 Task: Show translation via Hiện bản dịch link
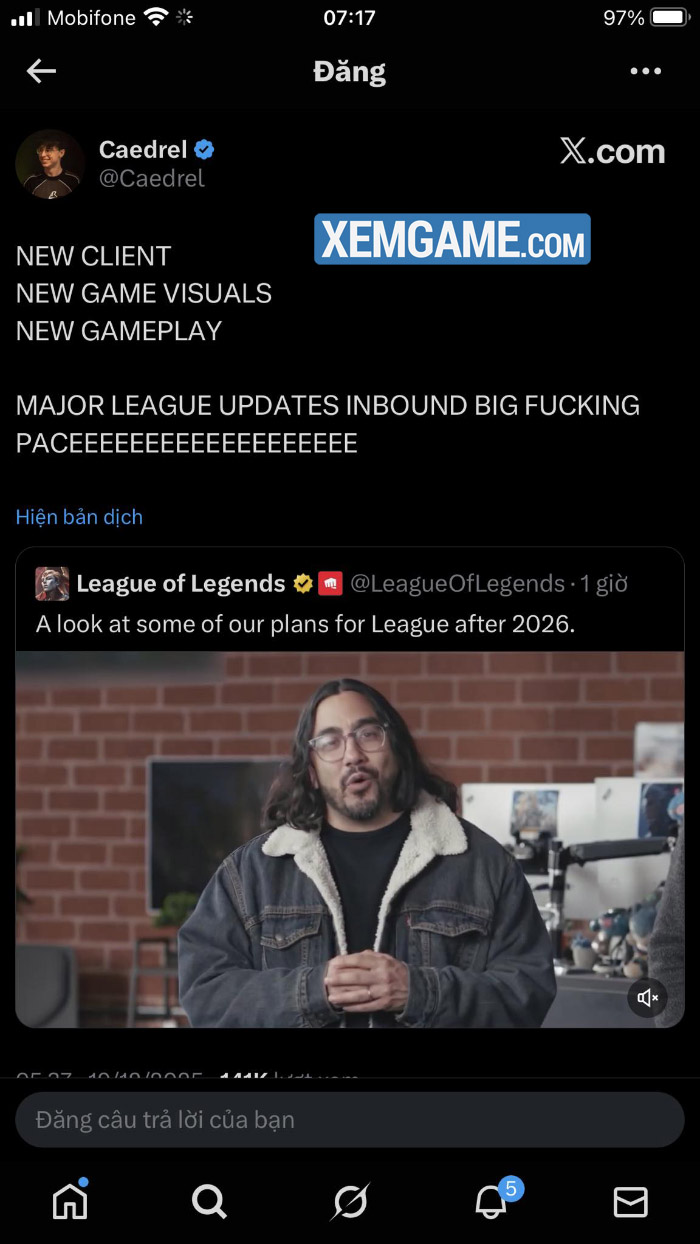point(79,517)
